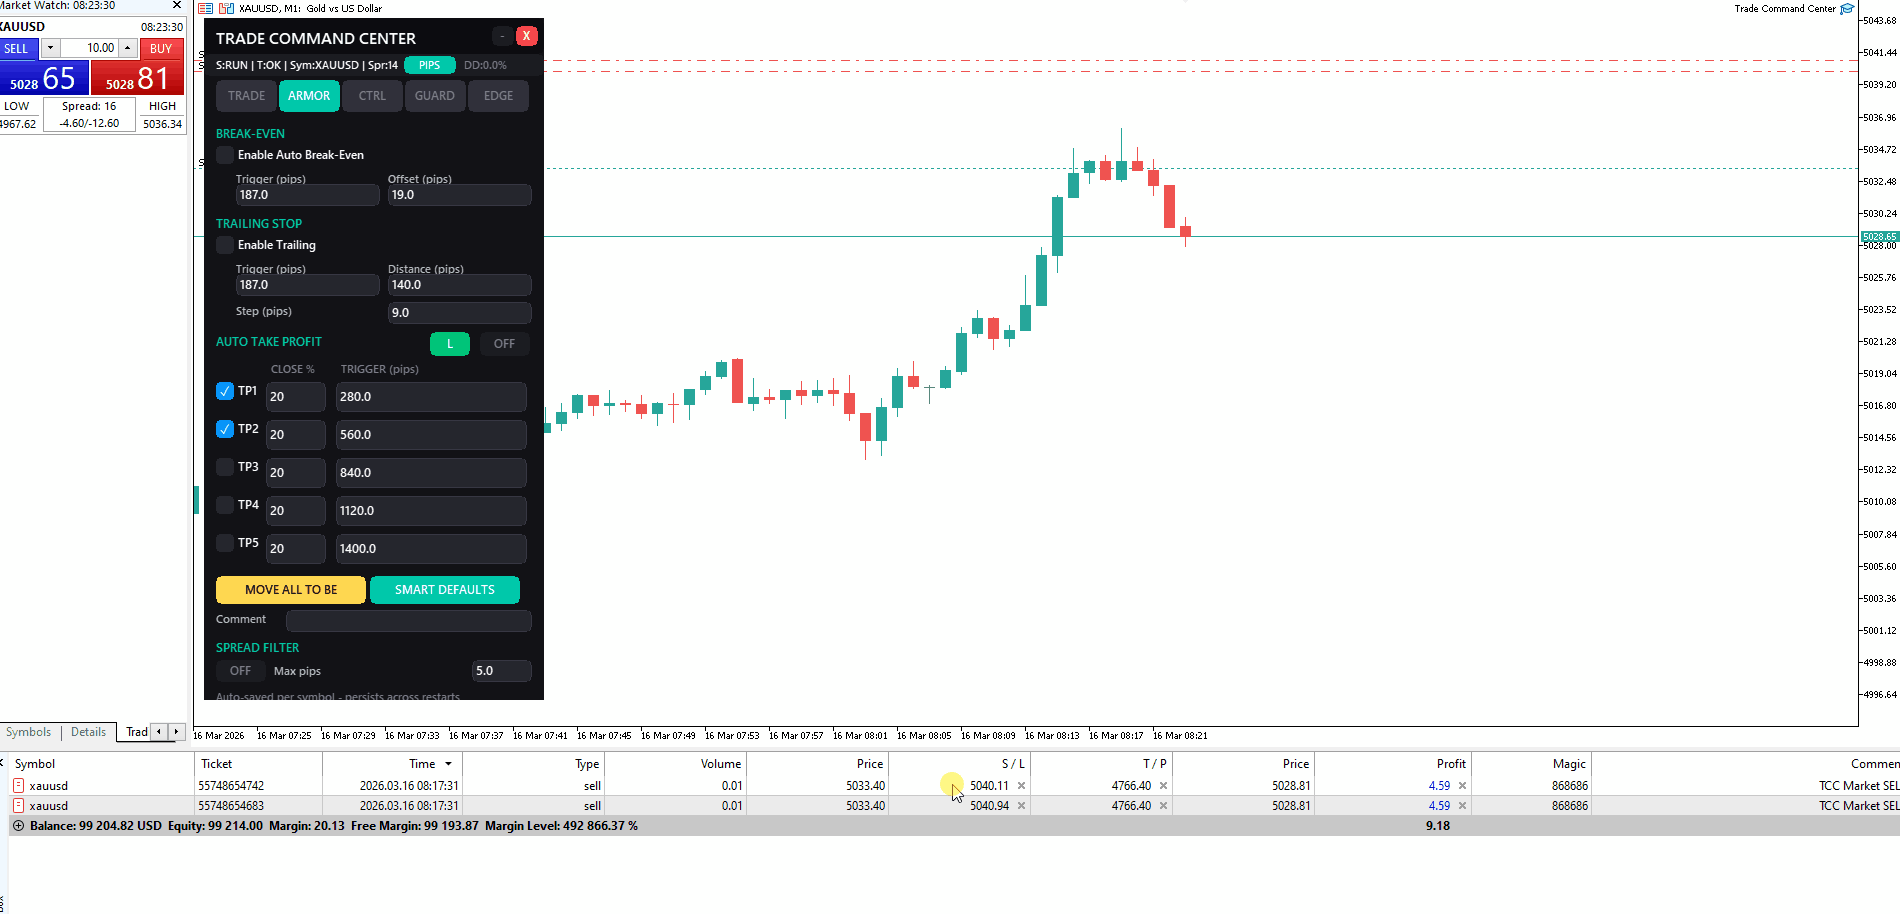Image resolution: width=1900 pixels, height=914 pixels.
Task: Click the SELL button in Market Watch
Action: pos(20,48)
